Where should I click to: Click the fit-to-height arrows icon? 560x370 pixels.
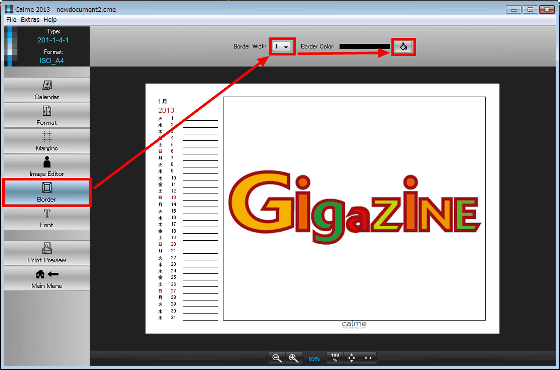tap(351, 358)
